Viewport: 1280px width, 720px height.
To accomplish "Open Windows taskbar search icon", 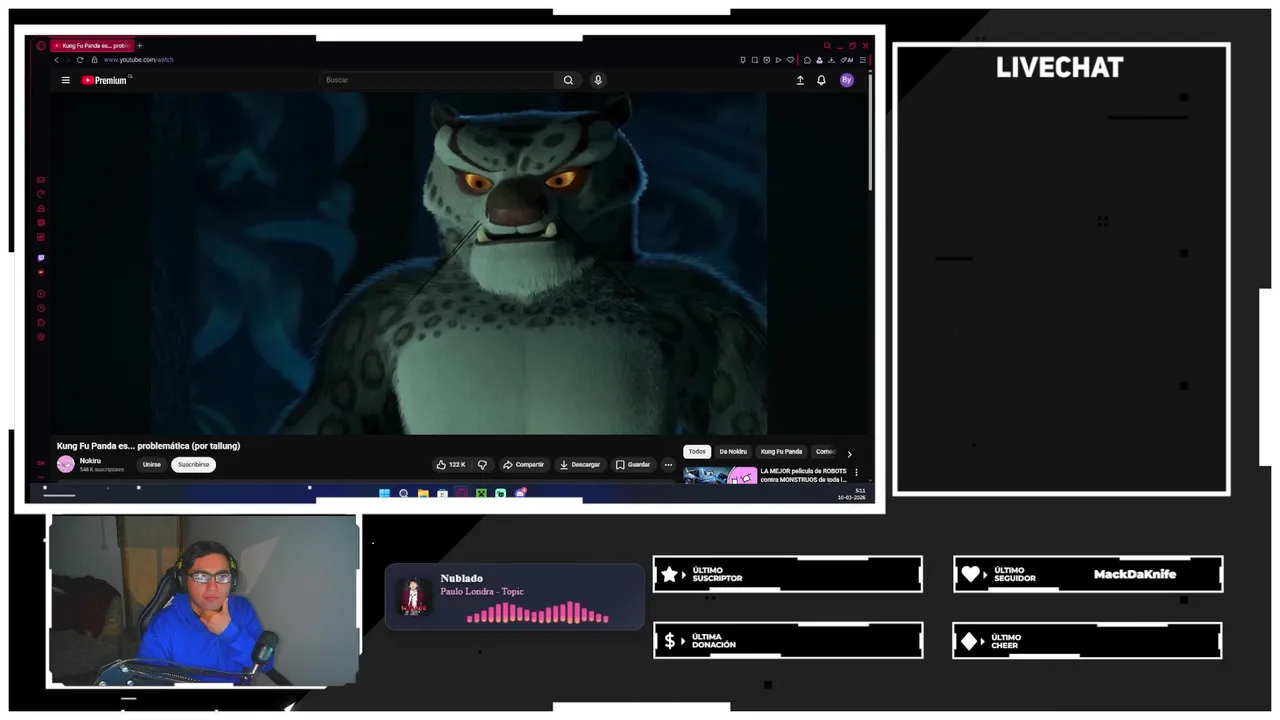I will pyautogui.click(x=404, y=493).
